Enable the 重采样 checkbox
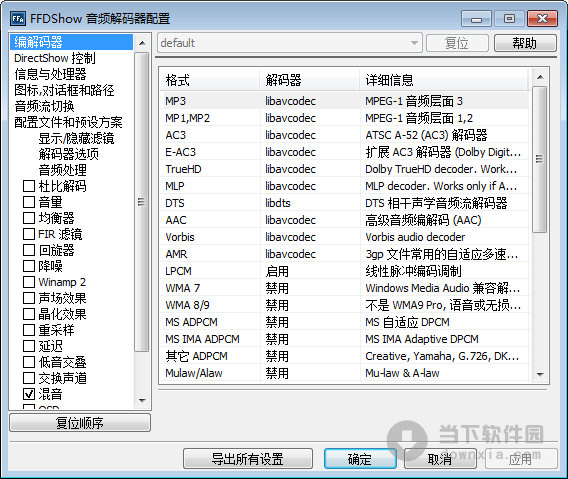Image resolution: width=568 pixels, height=479 pixels. (x=29, y=330)
